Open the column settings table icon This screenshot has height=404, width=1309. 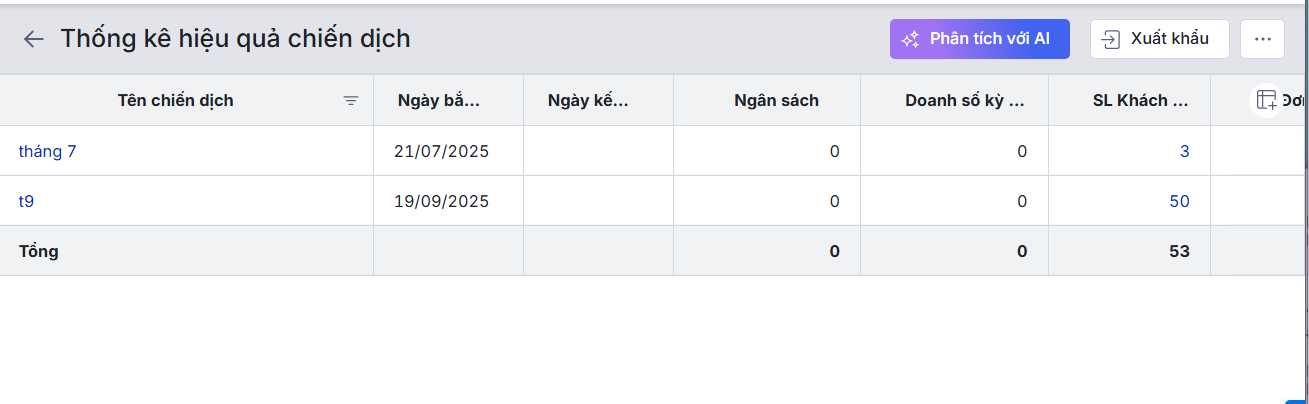[x=1266, y=100]
